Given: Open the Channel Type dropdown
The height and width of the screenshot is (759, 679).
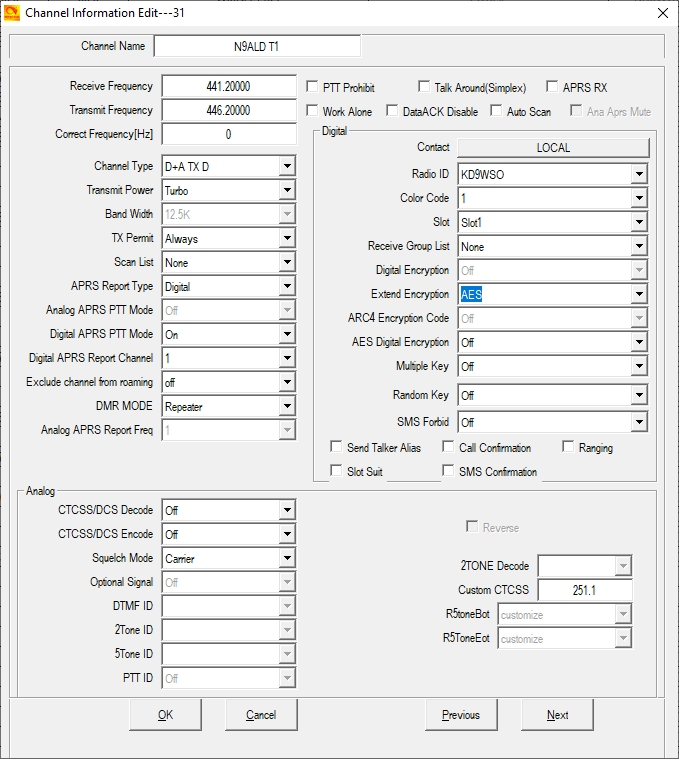Looking at the screenshot, I should (287, 166).
